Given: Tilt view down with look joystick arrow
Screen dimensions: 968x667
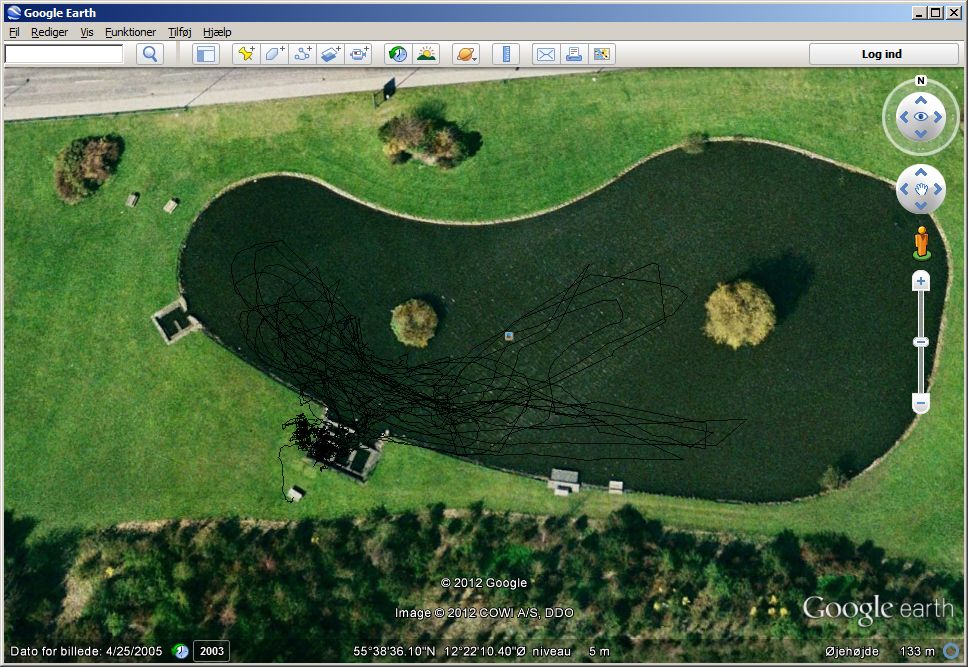Looking at the screenshot, I should coord(920,133).
